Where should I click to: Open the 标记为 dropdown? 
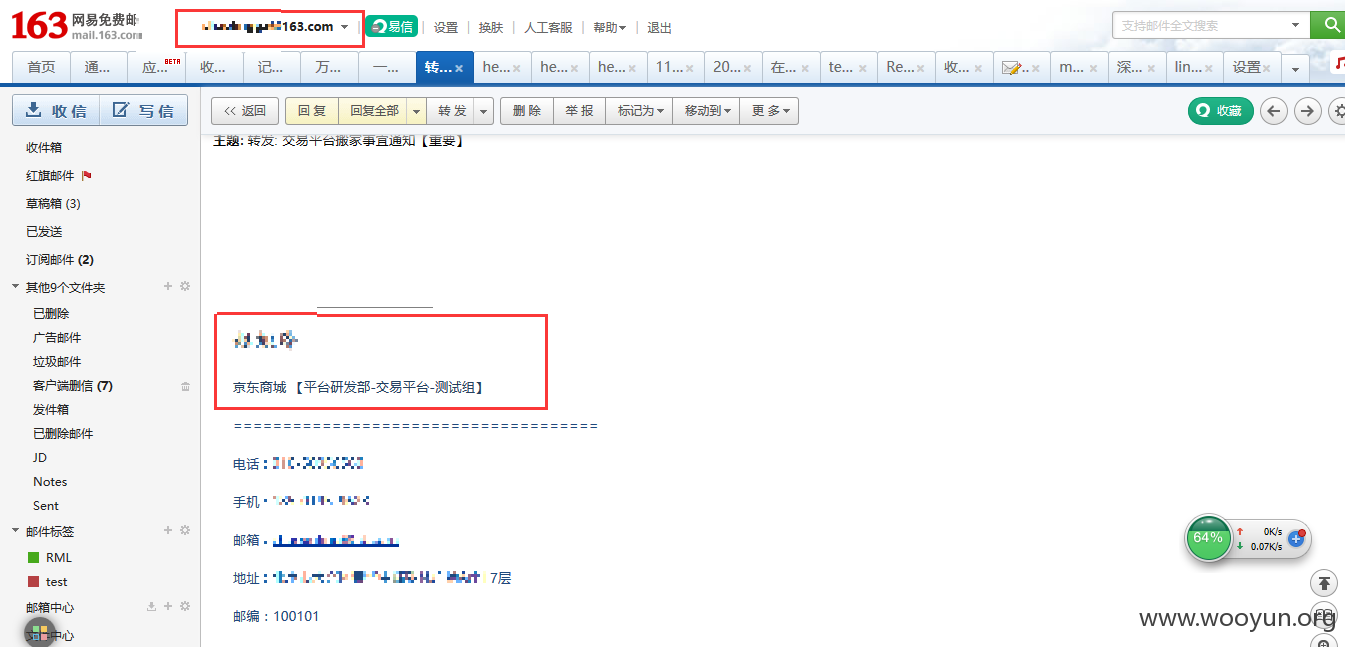click(x=640, y=111)
